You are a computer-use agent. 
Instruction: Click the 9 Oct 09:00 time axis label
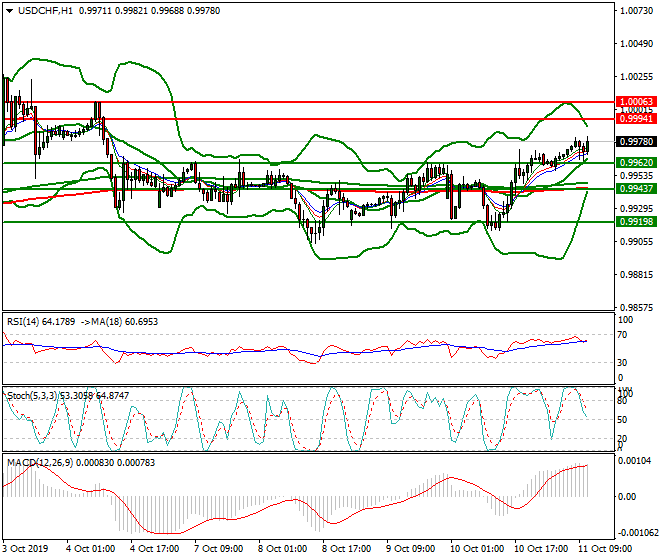point(410,549)
